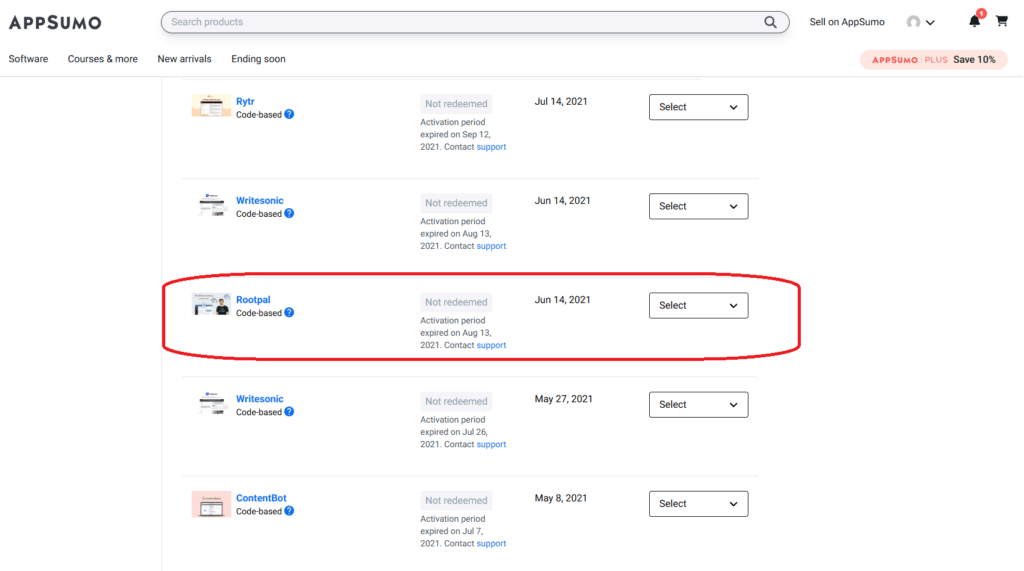1024x571 pixels.
Task: Click the AppSumo logo
Action: pos(55,22)
